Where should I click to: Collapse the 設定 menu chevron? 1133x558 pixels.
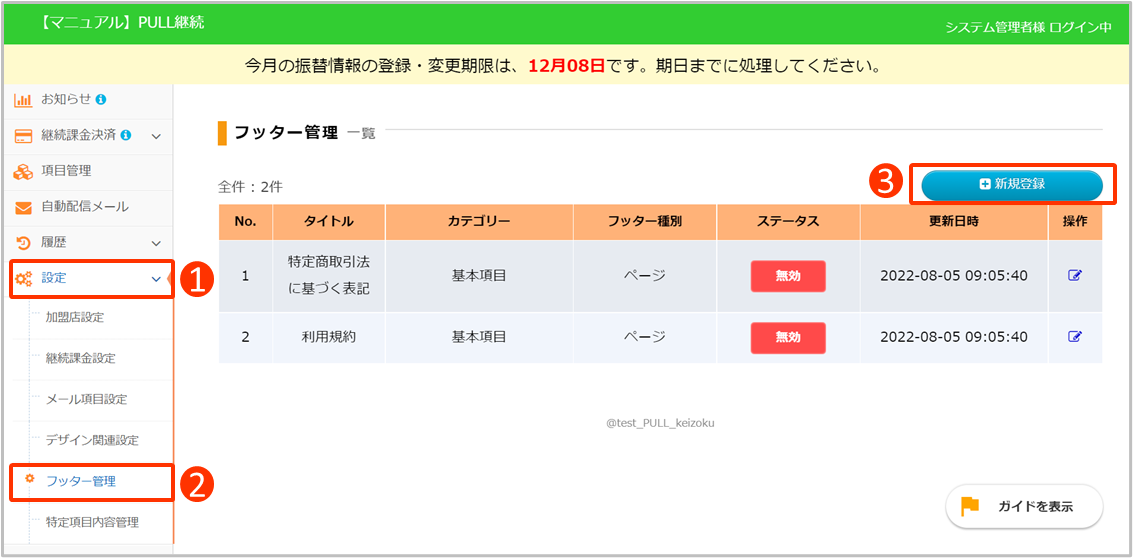pyautogui.click(x=156, y=279)
